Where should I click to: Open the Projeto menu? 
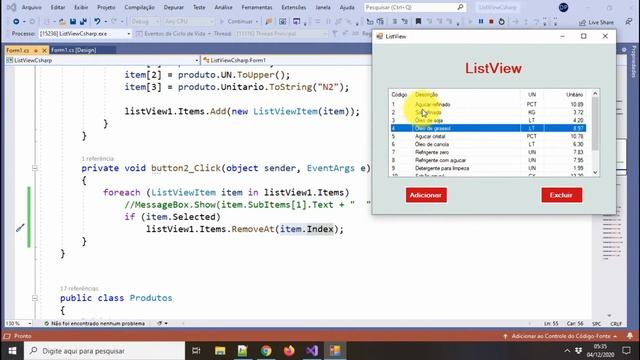106,7
